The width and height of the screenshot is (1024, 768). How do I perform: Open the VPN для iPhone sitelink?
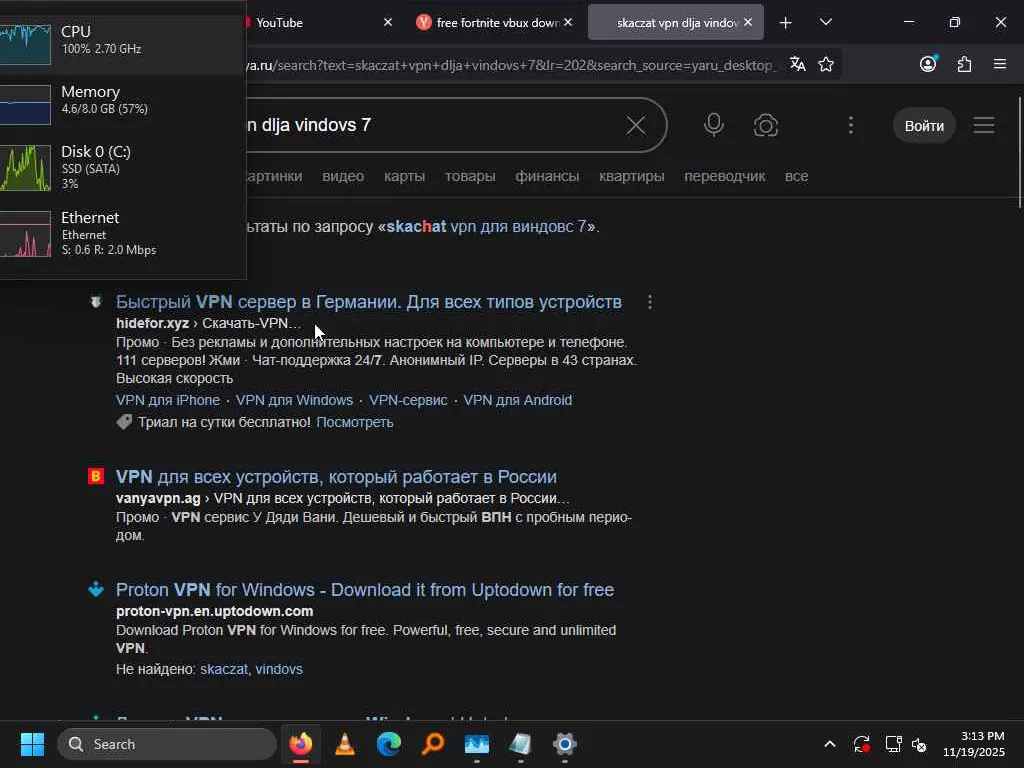[x=168, y=400]
